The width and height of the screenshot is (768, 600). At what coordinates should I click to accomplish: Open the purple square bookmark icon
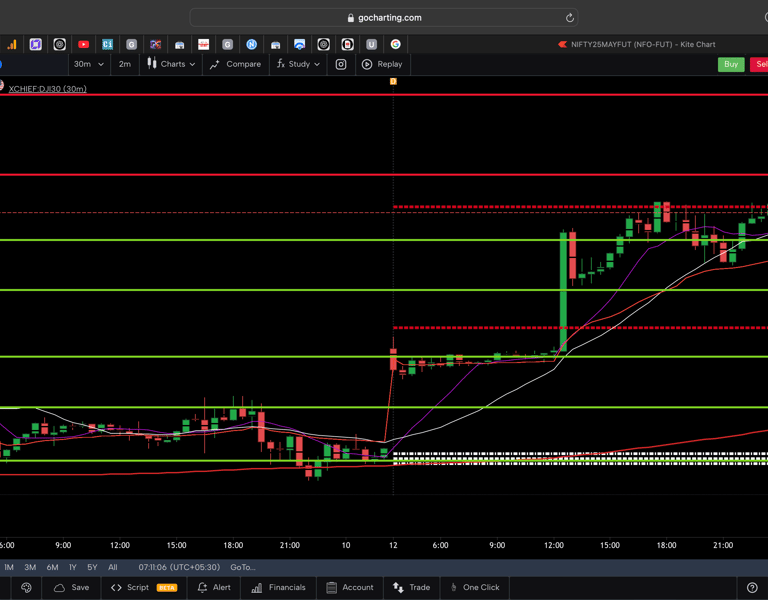(36, 45)
